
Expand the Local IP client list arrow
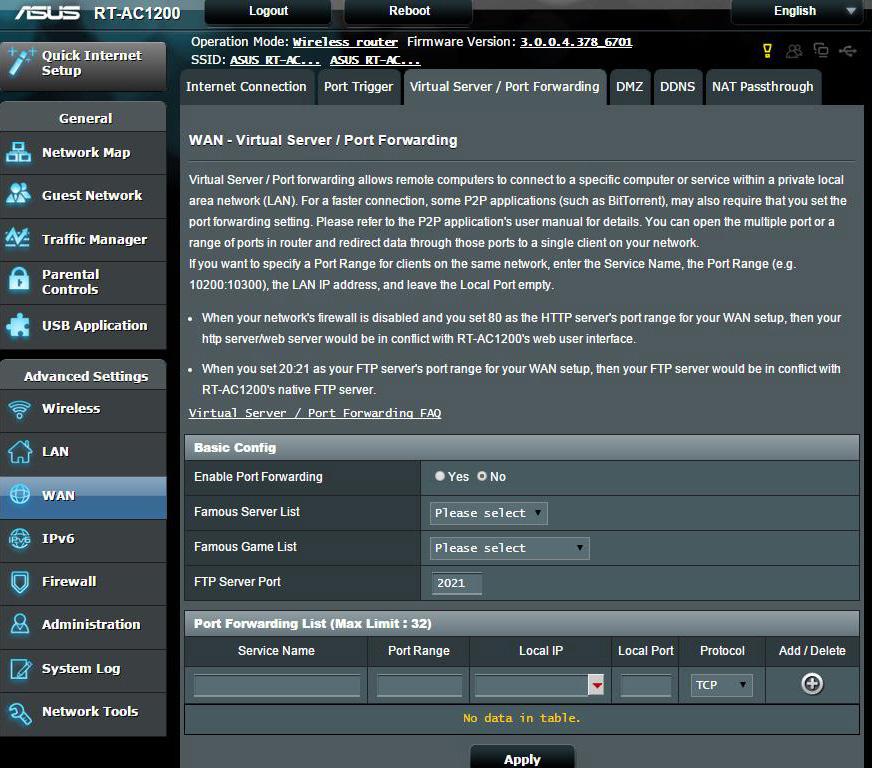point(597,685)
